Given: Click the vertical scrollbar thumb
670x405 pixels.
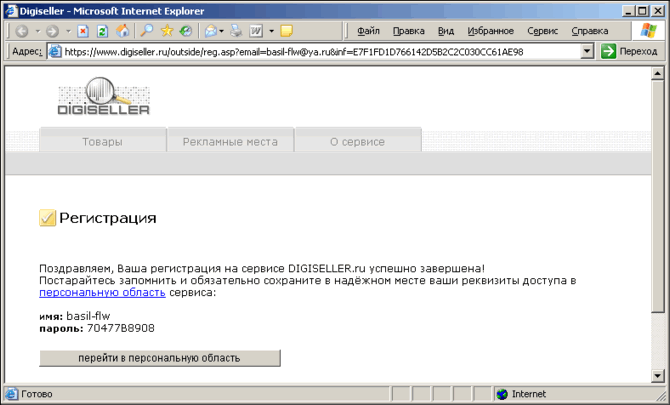Looking at the screenshot, I should [x=658, y=197].
